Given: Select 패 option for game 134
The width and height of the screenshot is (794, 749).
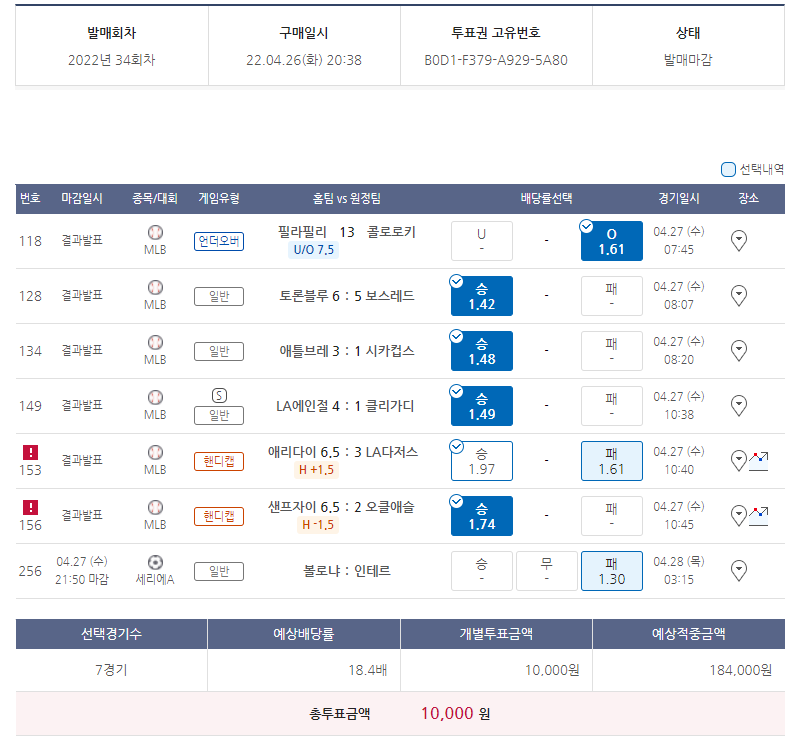Looking at the screenshot, I should (612, 351).
